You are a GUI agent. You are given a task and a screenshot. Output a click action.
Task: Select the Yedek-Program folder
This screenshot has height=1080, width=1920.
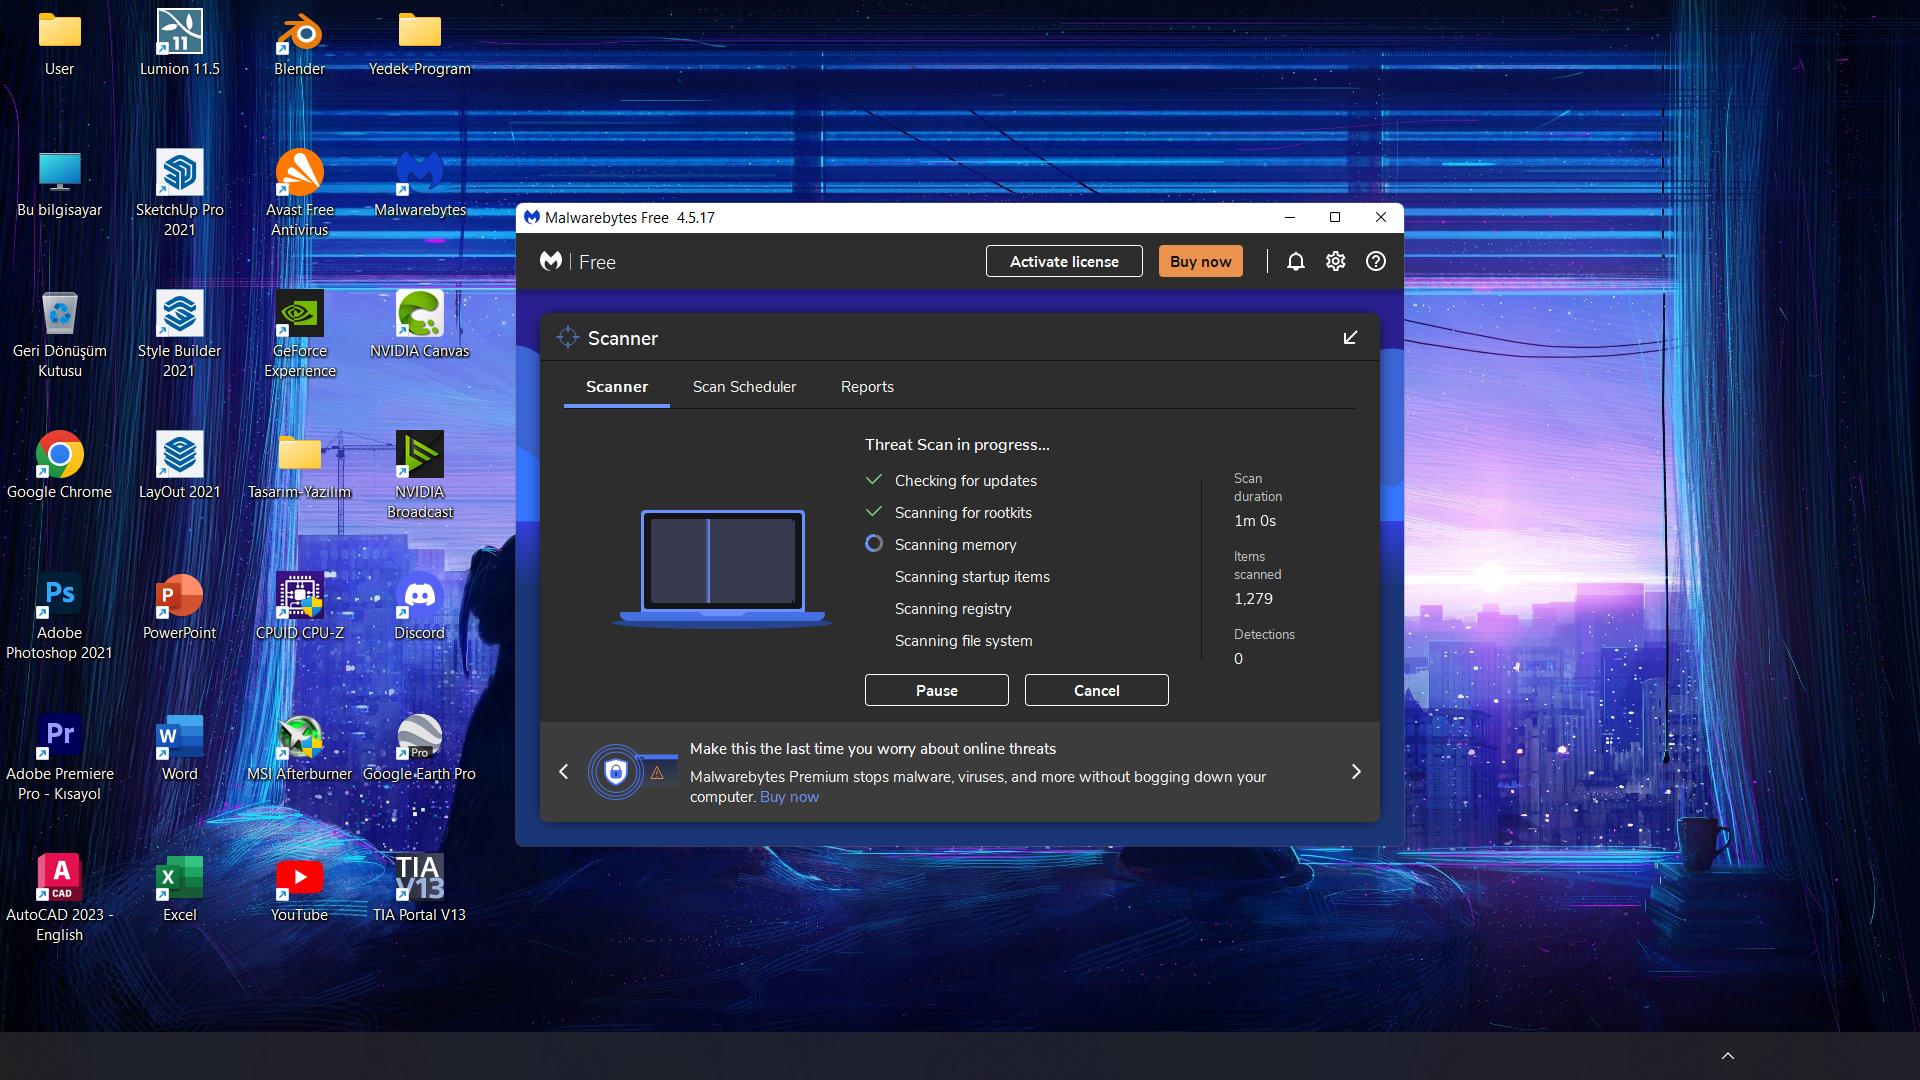point(420,44)
